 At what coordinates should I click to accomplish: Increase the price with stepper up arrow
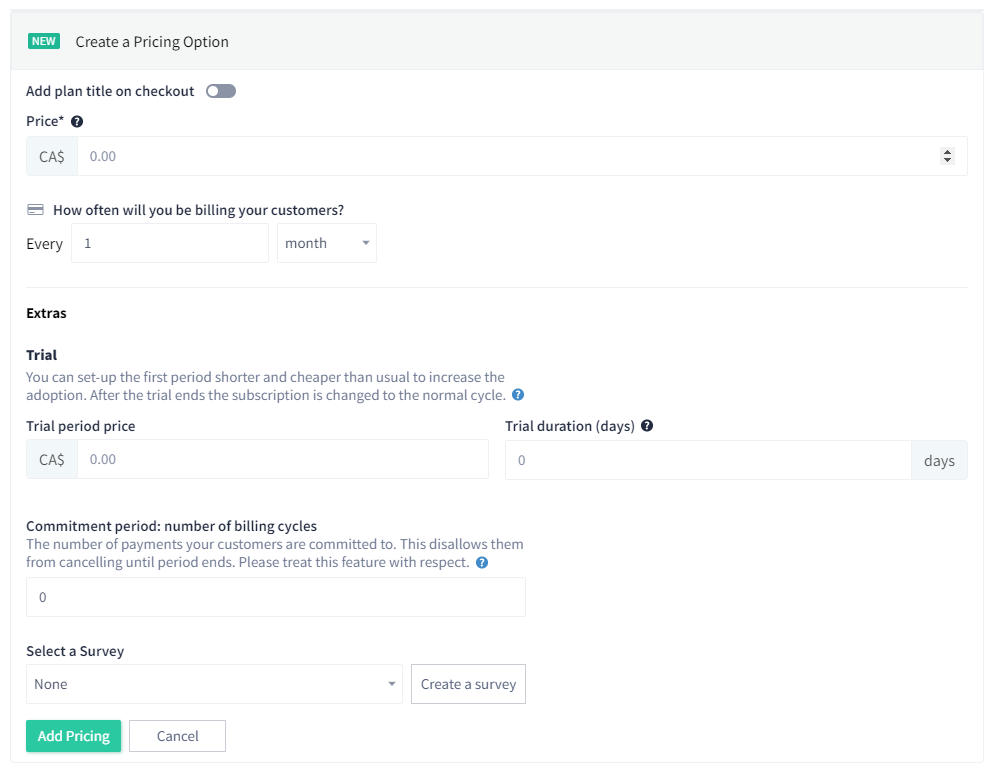pos(947,152)
